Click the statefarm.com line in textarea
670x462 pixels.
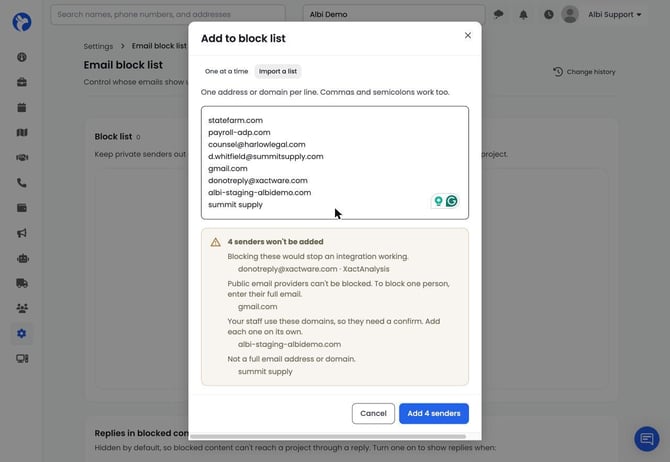(x=235, y=121)
